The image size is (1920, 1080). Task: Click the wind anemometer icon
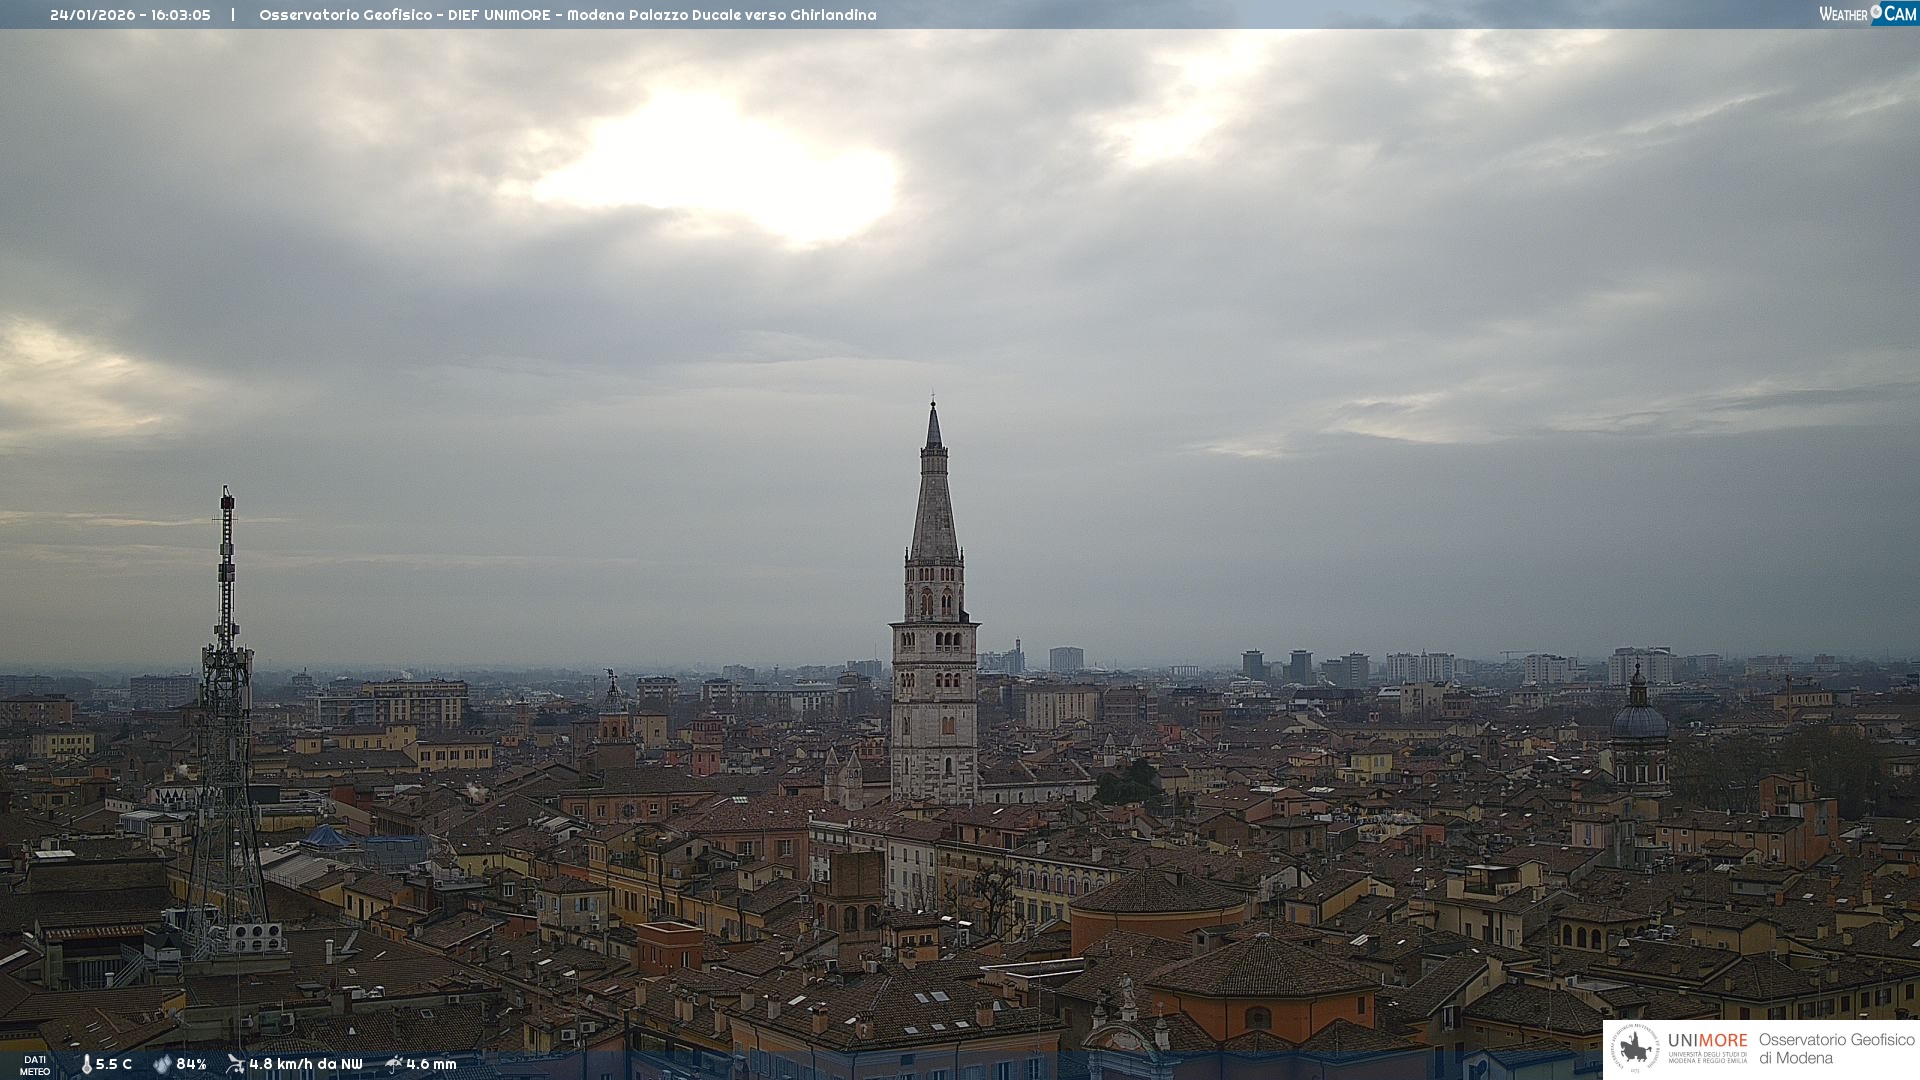[x=235, y=1064]
